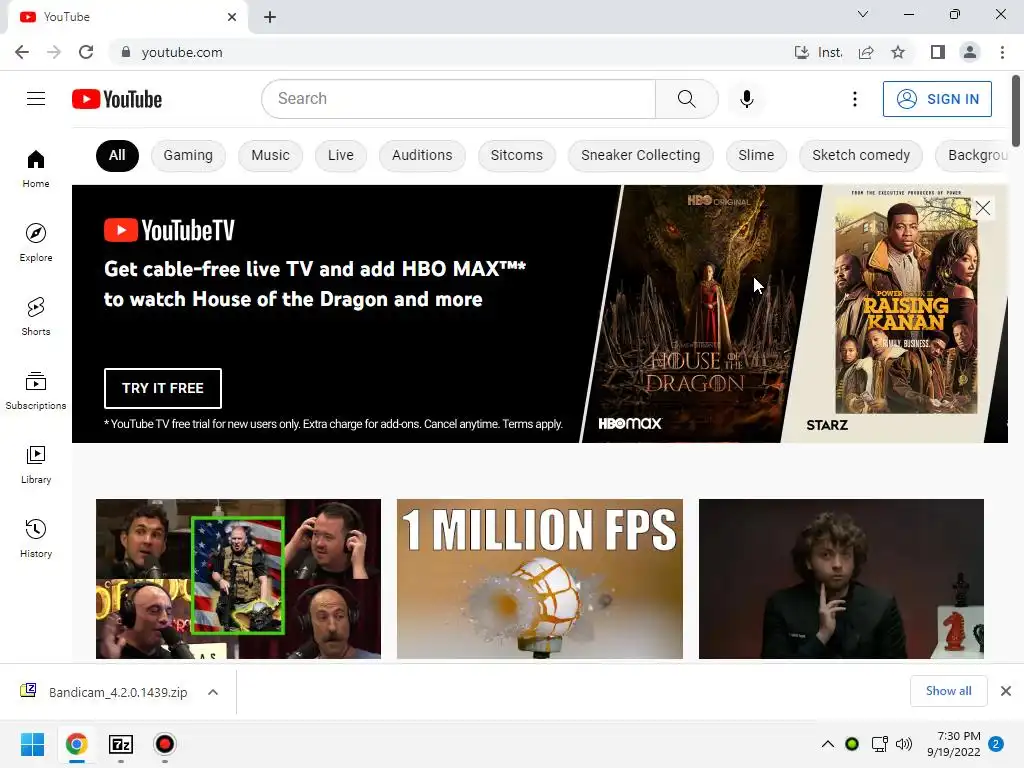Screen dimensions: 1024x768
Task: Open the taskbar clock and date
Action: point(953,744)
